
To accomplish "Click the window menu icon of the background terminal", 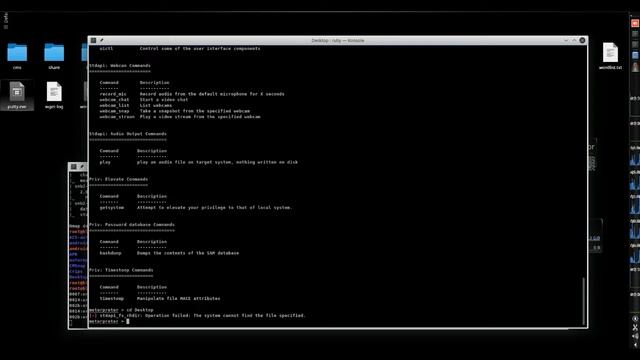I will point(73,167).
